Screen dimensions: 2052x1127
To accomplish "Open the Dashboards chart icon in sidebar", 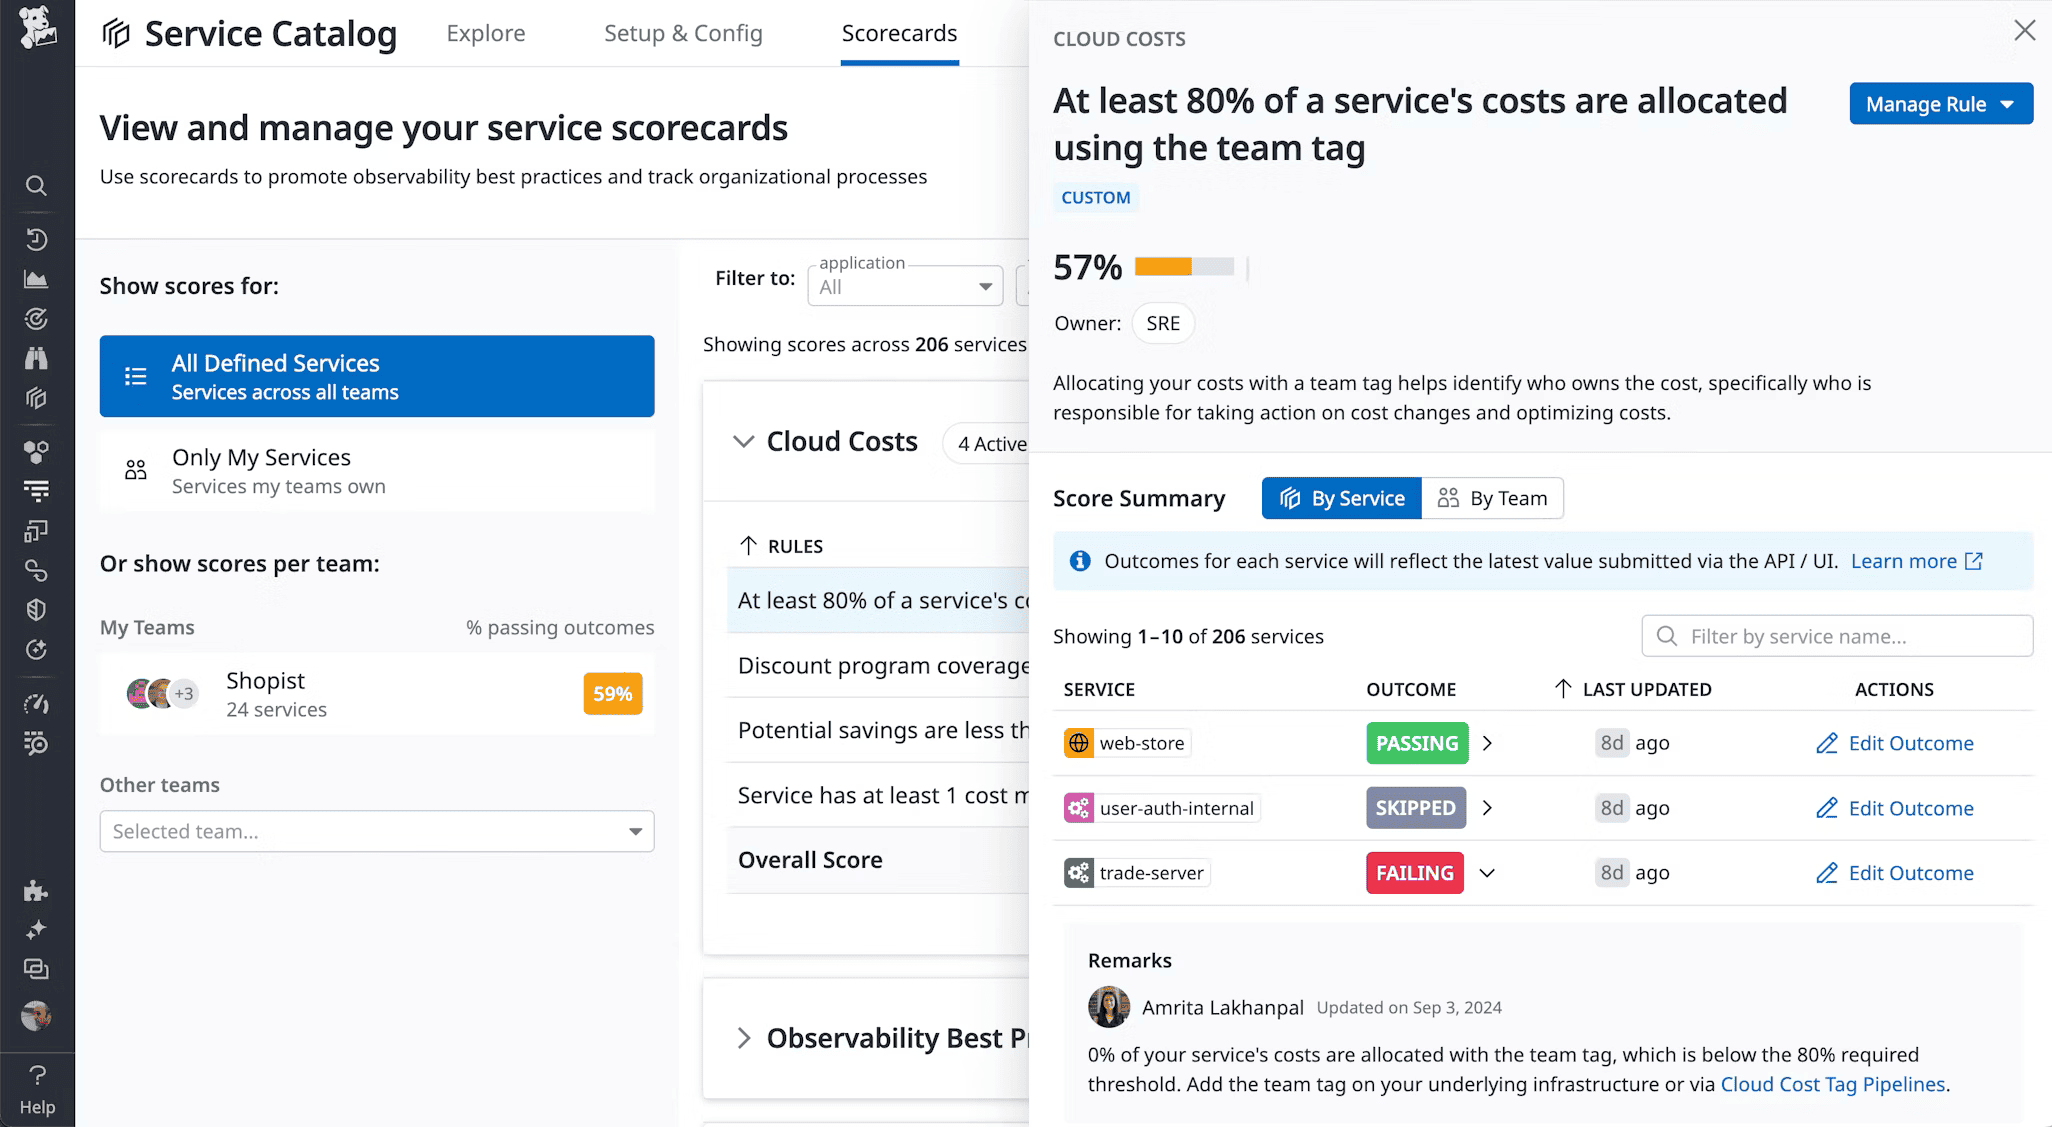I will pos(37,279).
